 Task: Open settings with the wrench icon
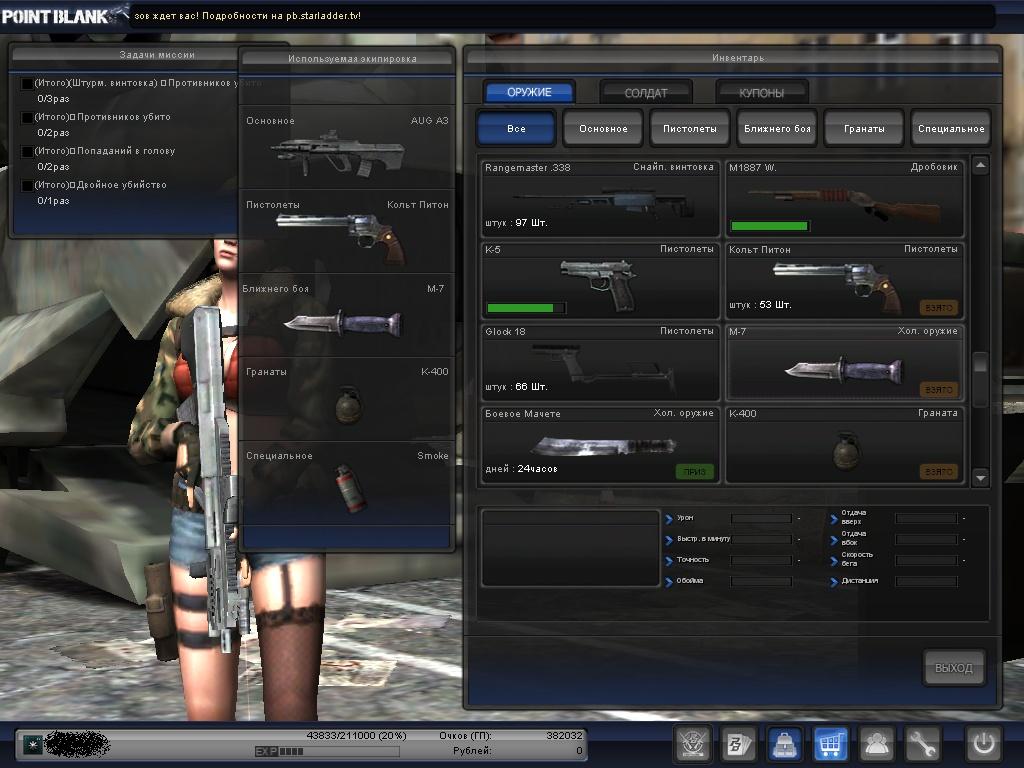[922, 744]
